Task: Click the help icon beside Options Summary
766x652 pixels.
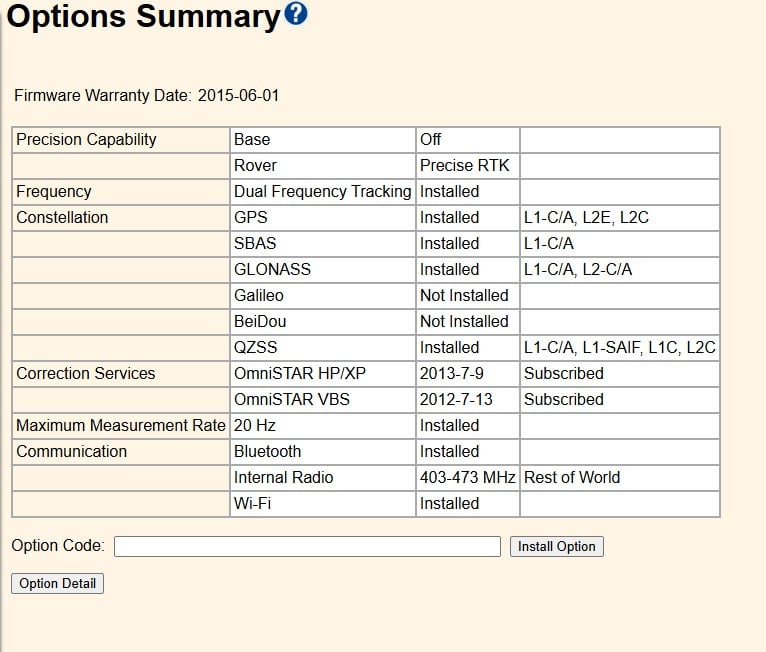Action: [296, 14]
